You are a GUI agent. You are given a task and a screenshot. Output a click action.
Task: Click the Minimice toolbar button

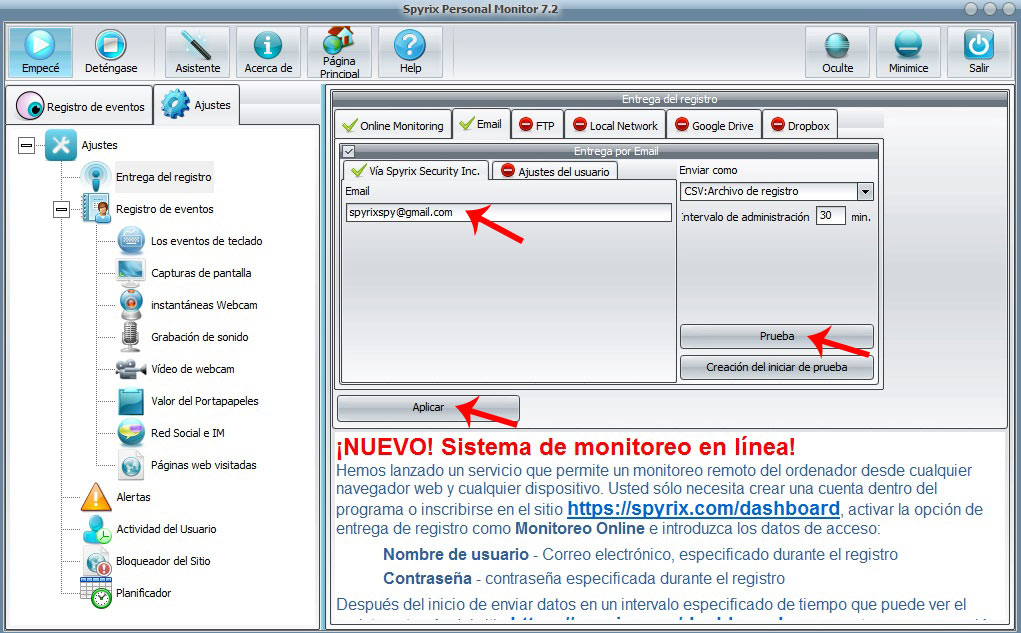pyautogui.click(x=908, y=52)
